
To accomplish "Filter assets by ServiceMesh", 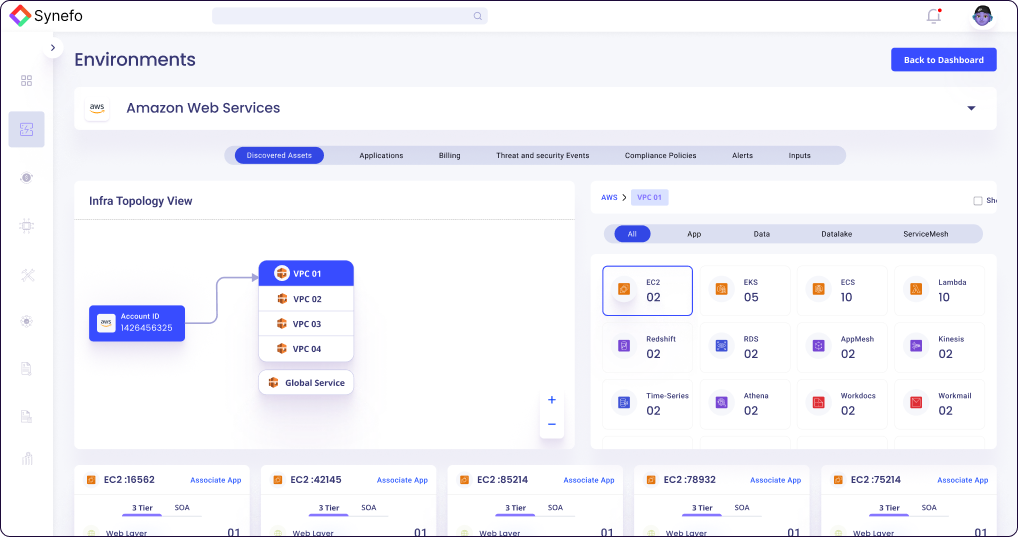I will (925, 234).
